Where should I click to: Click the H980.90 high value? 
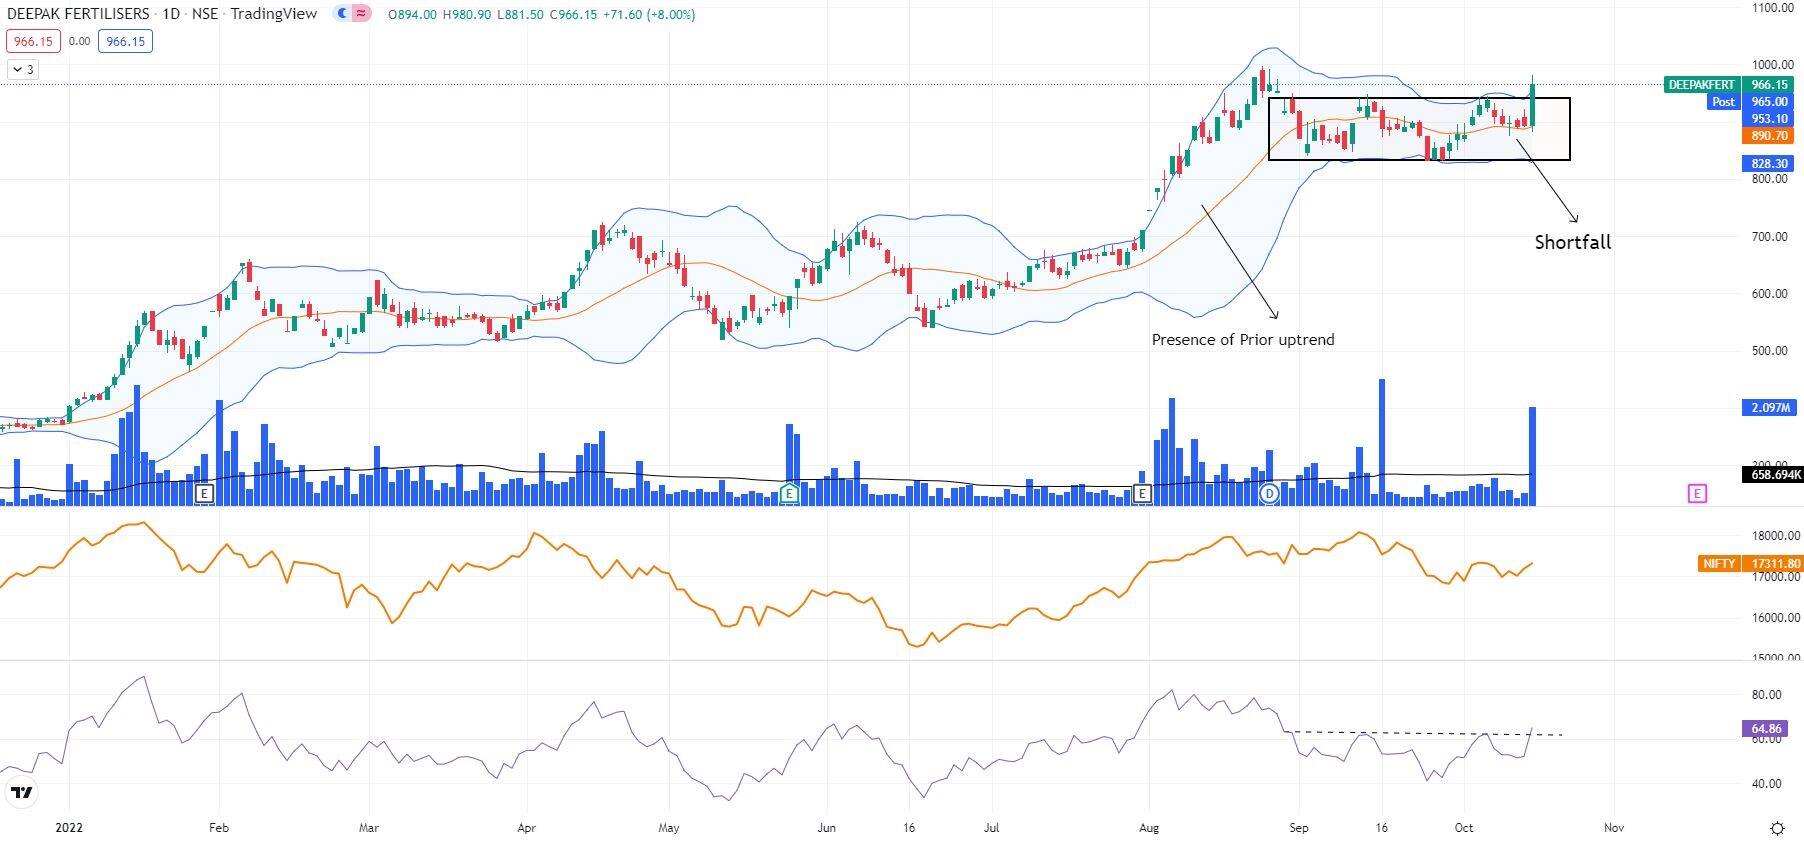point(466,15)
